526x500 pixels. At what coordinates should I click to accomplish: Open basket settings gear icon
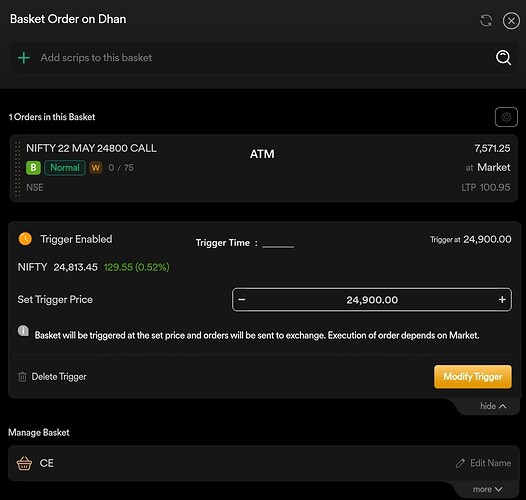506,117
